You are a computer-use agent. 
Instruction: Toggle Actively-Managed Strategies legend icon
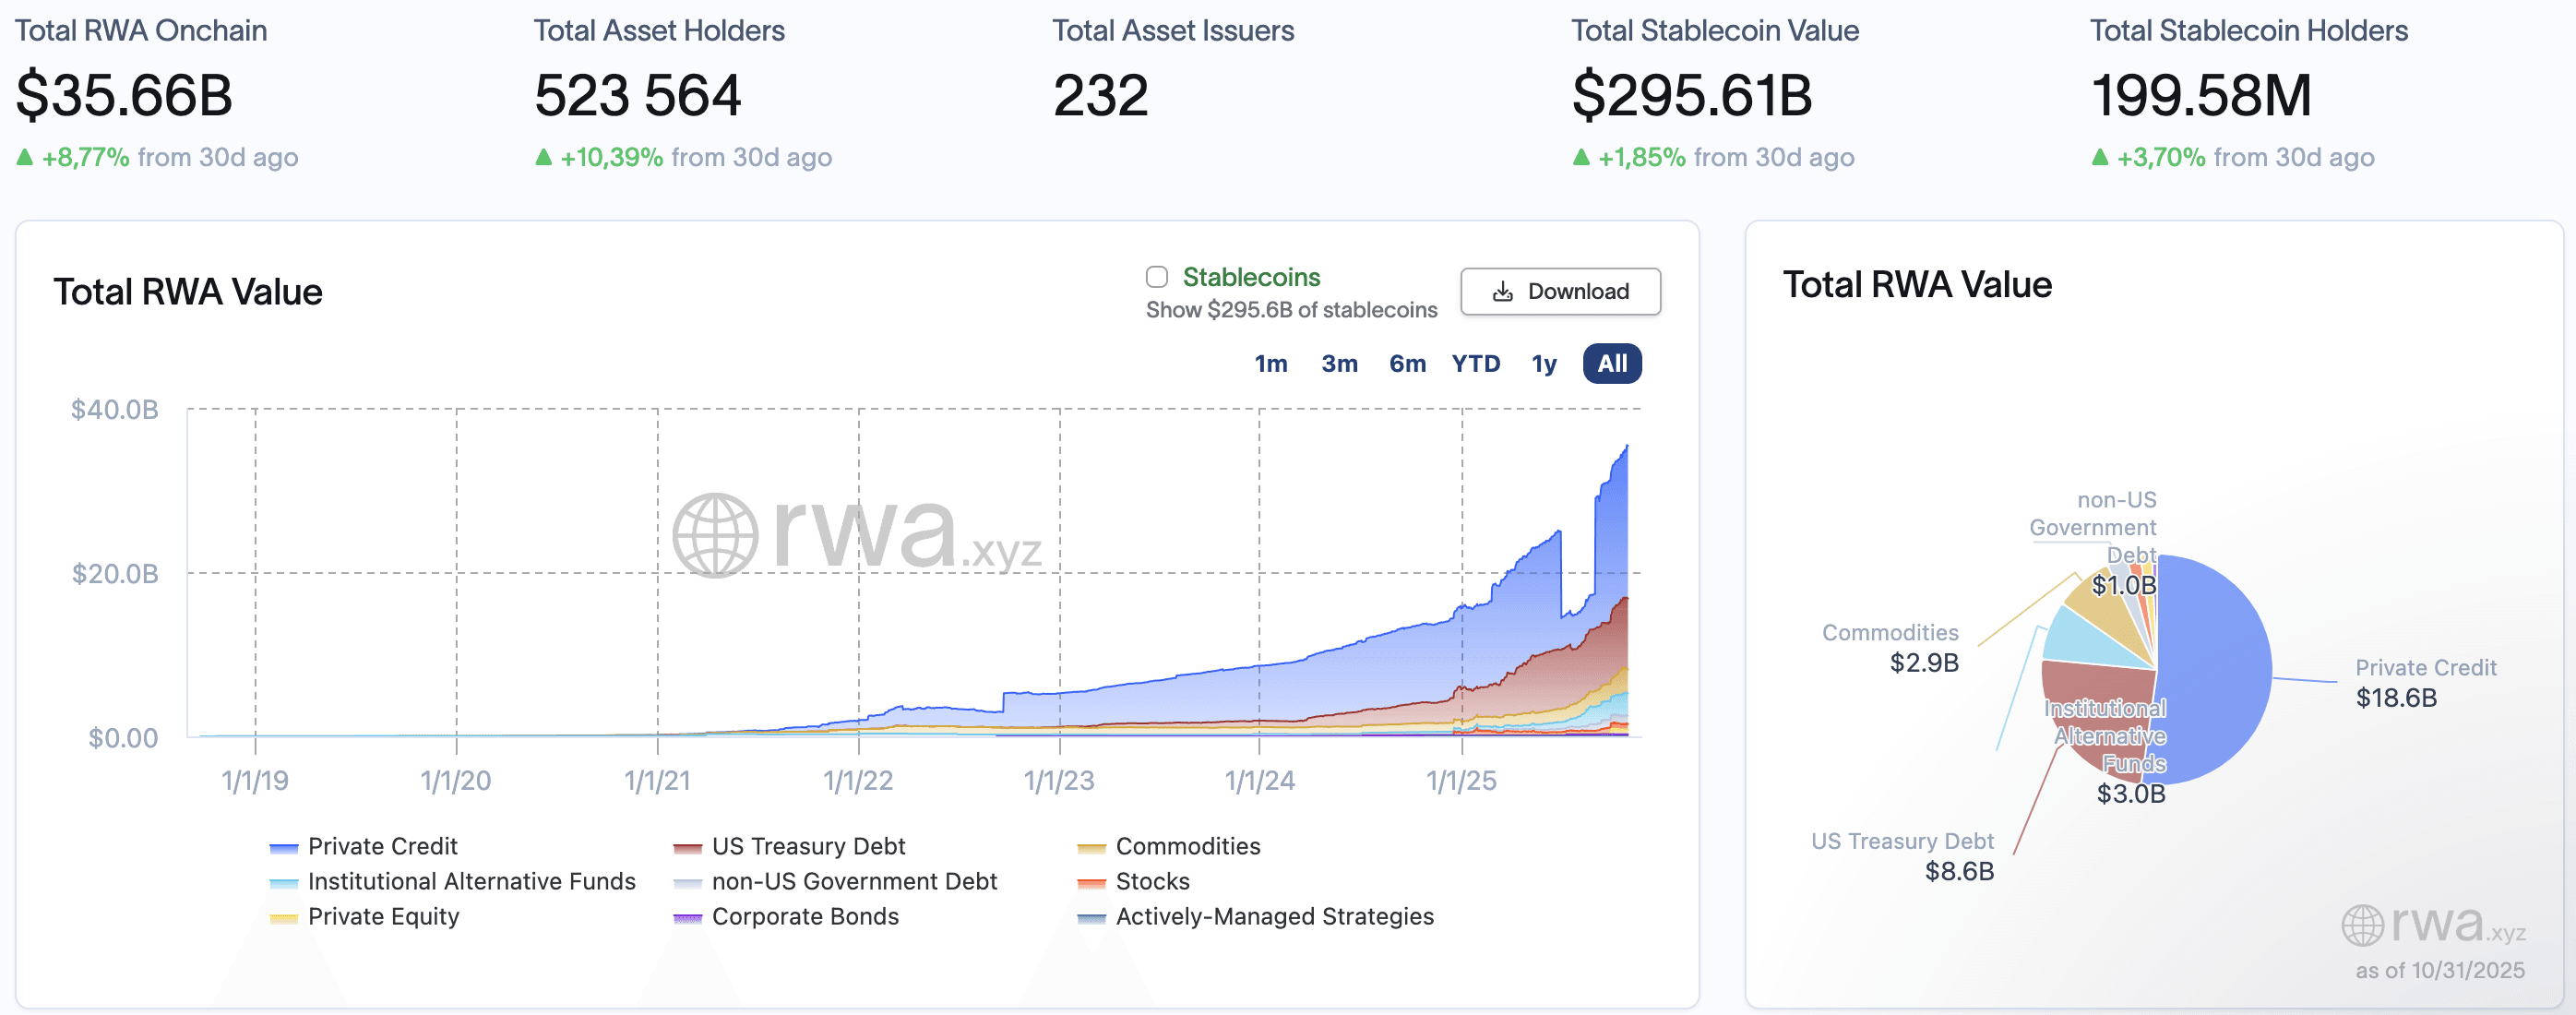point(1091,918)
